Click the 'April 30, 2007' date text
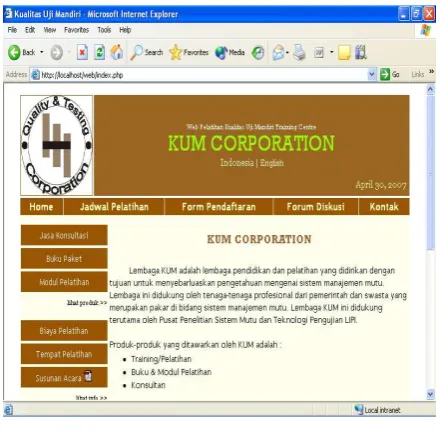Viewport: 441px width, 430px height. click(381, 185)
